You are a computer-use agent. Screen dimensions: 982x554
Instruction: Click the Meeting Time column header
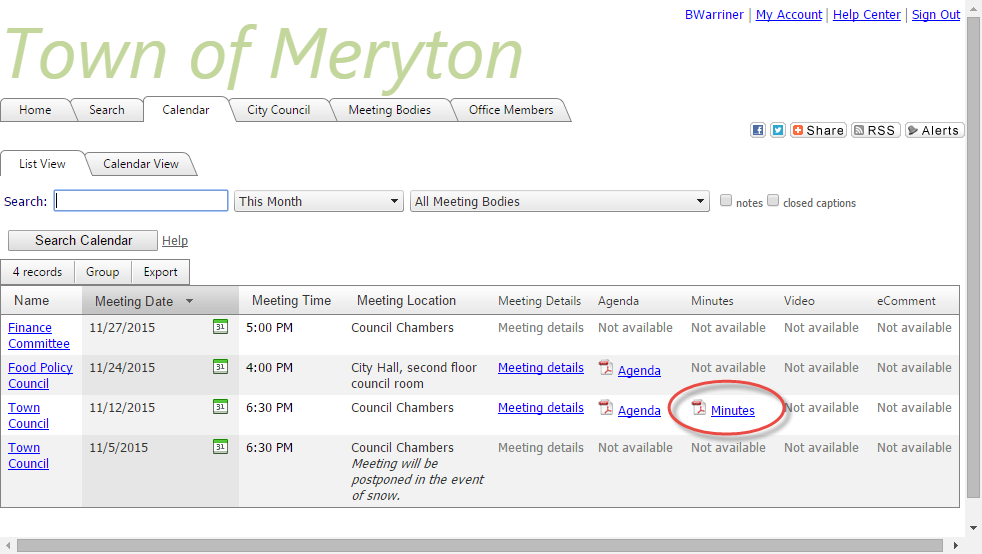291,300
